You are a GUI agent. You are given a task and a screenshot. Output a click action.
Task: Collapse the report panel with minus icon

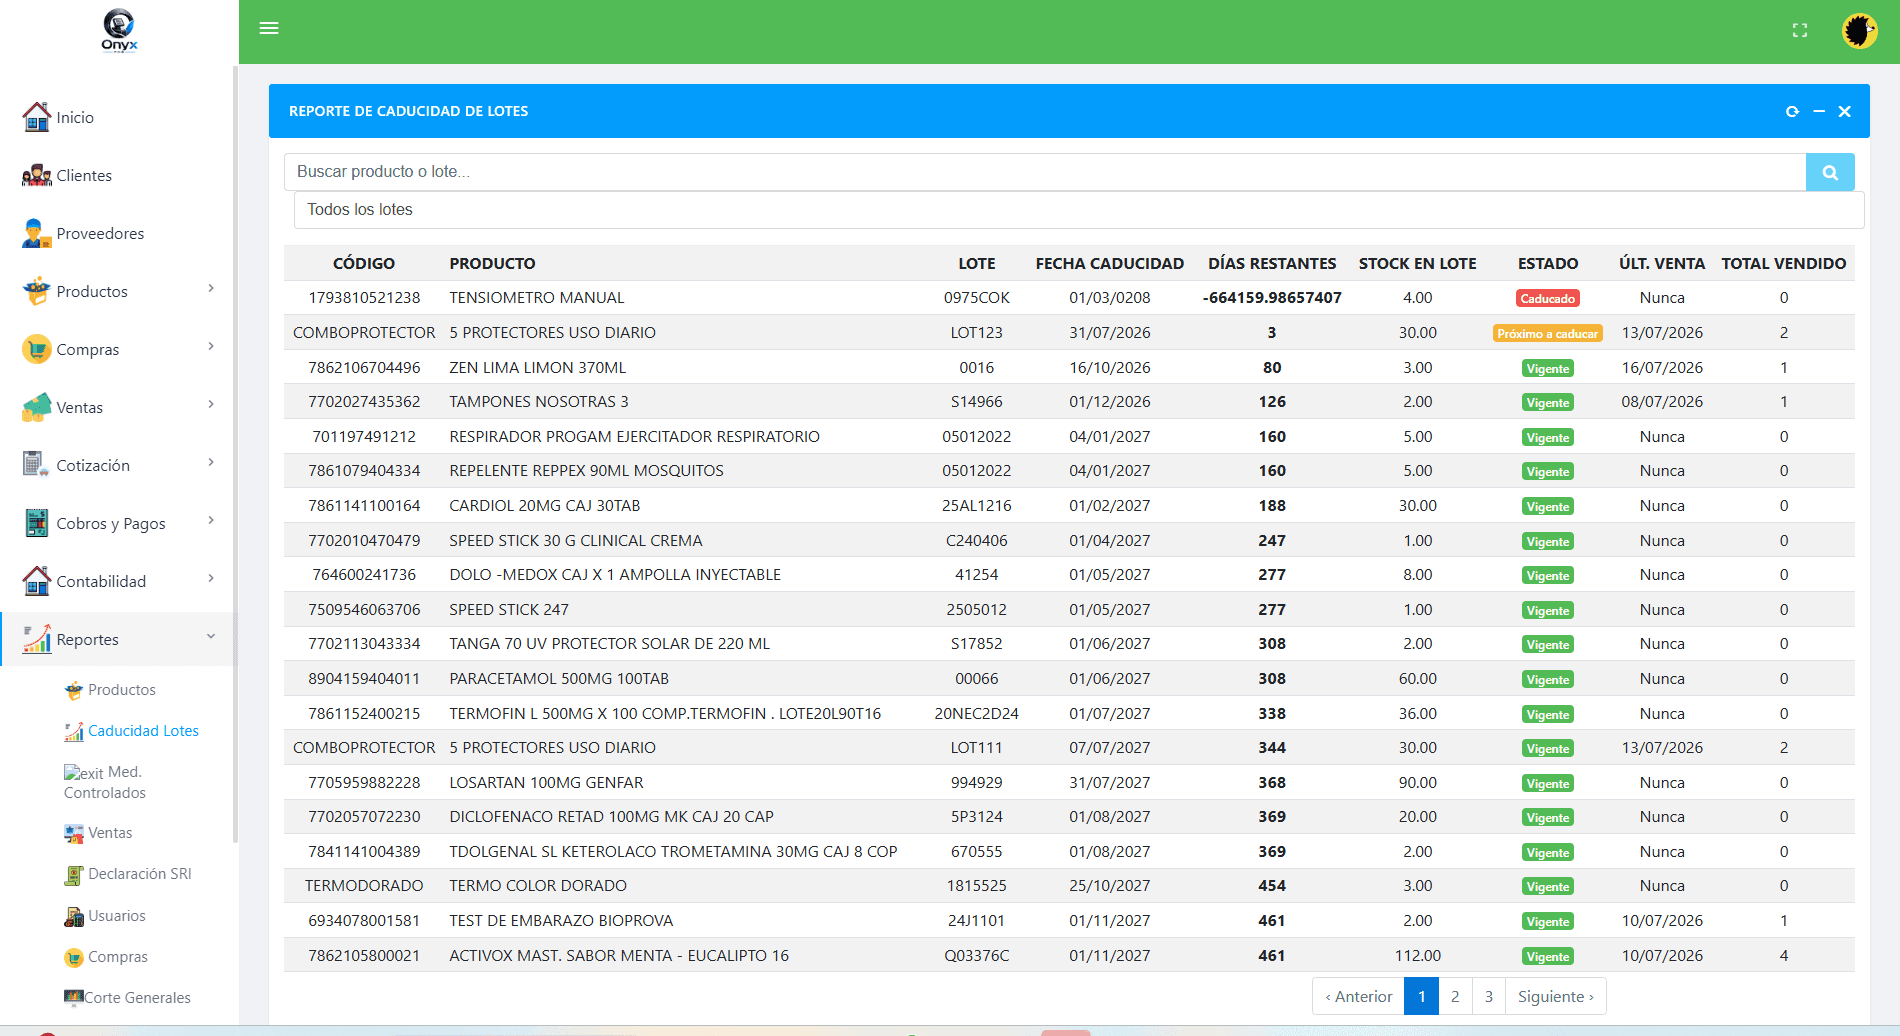[1819, 112]
